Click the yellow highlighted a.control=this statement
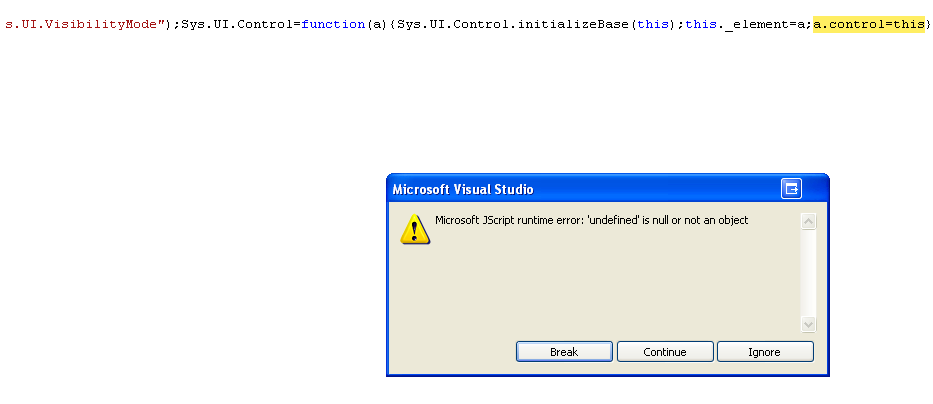 868,23
